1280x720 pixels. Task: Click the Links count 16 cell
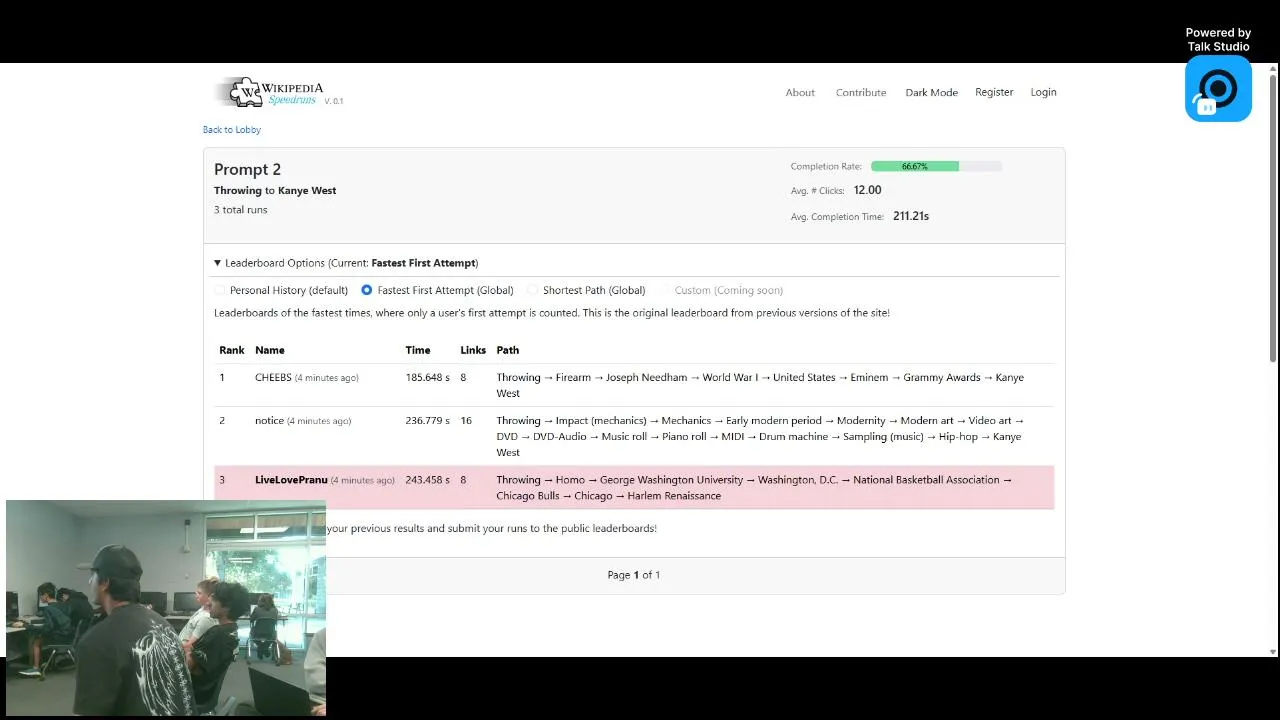466,420
